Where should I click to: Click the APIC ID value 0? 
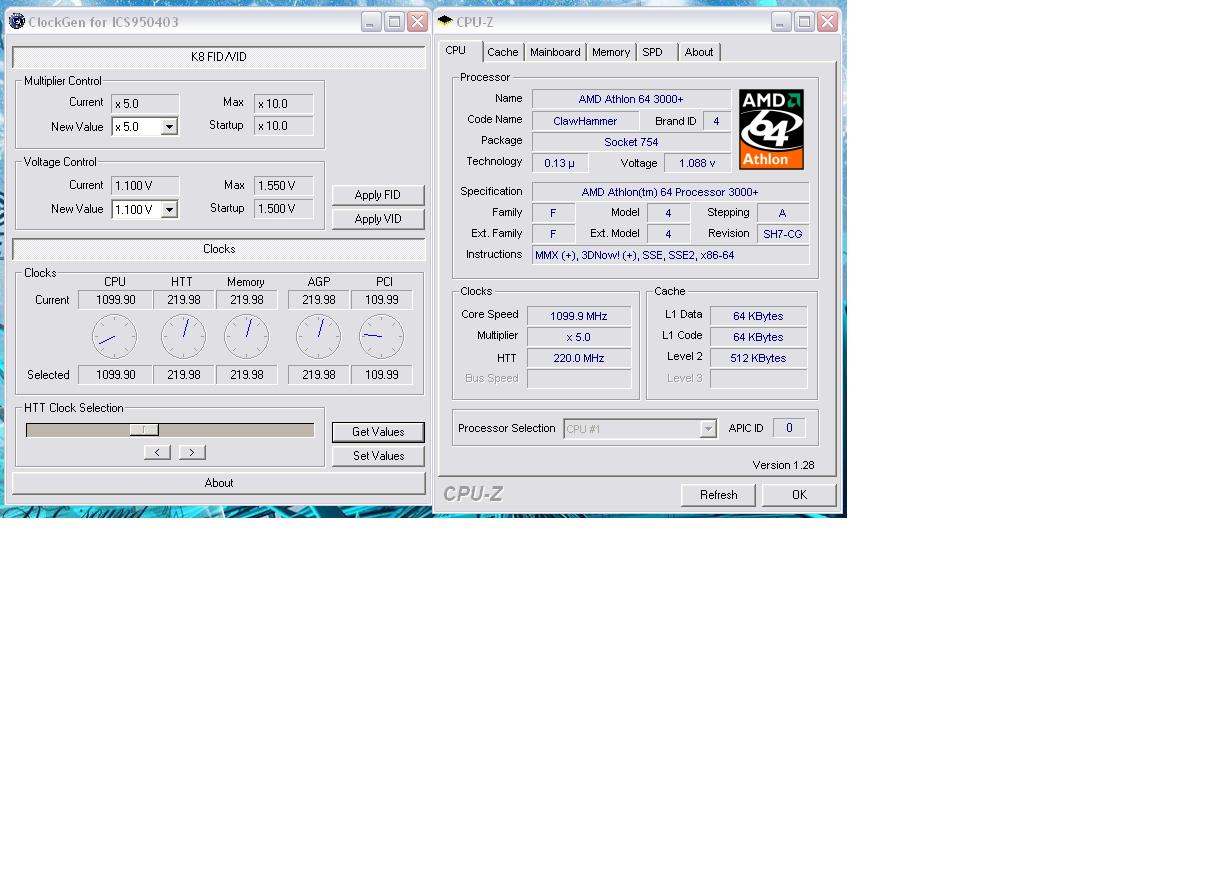[x=789, y=428]
